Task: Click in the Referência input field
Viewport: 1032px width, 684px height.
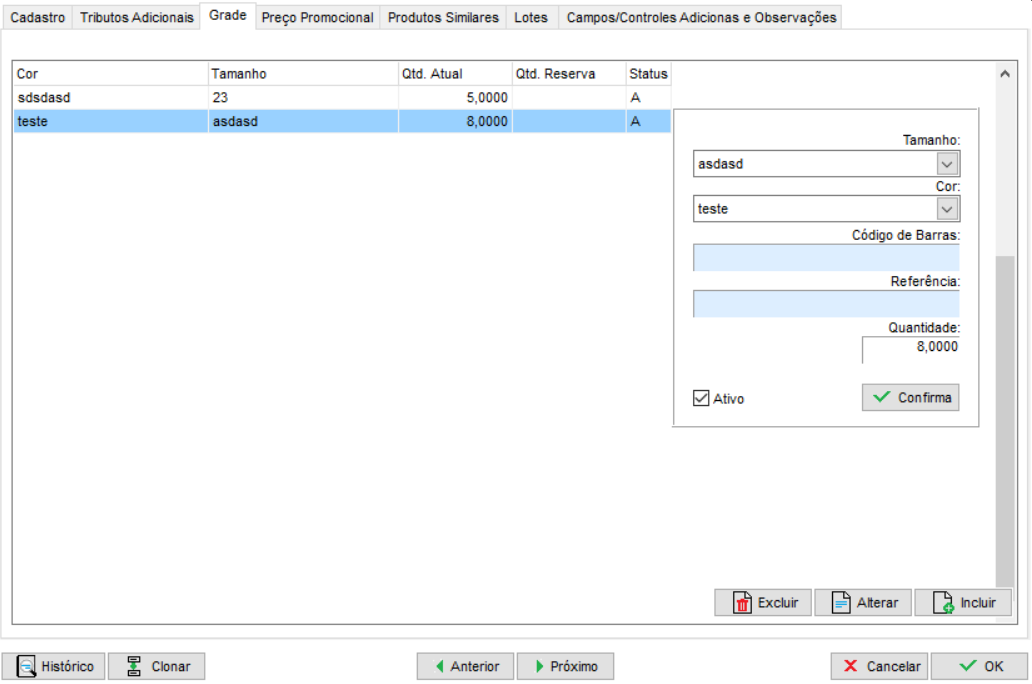Action: pyautogui.click(x=826, y=303)
